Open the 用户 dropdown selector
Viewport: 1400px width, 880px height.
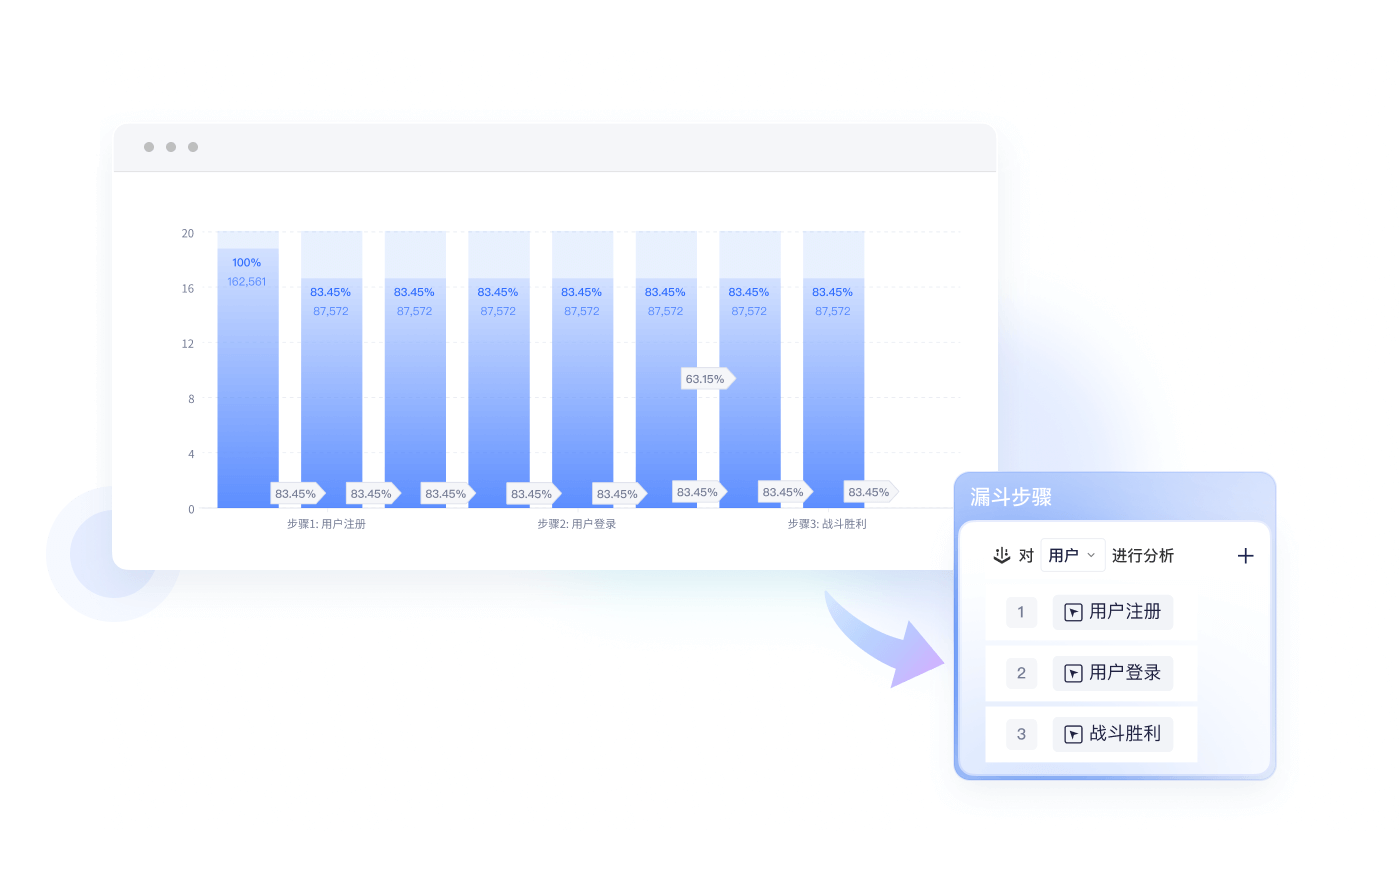click(x=1072, y=555)
